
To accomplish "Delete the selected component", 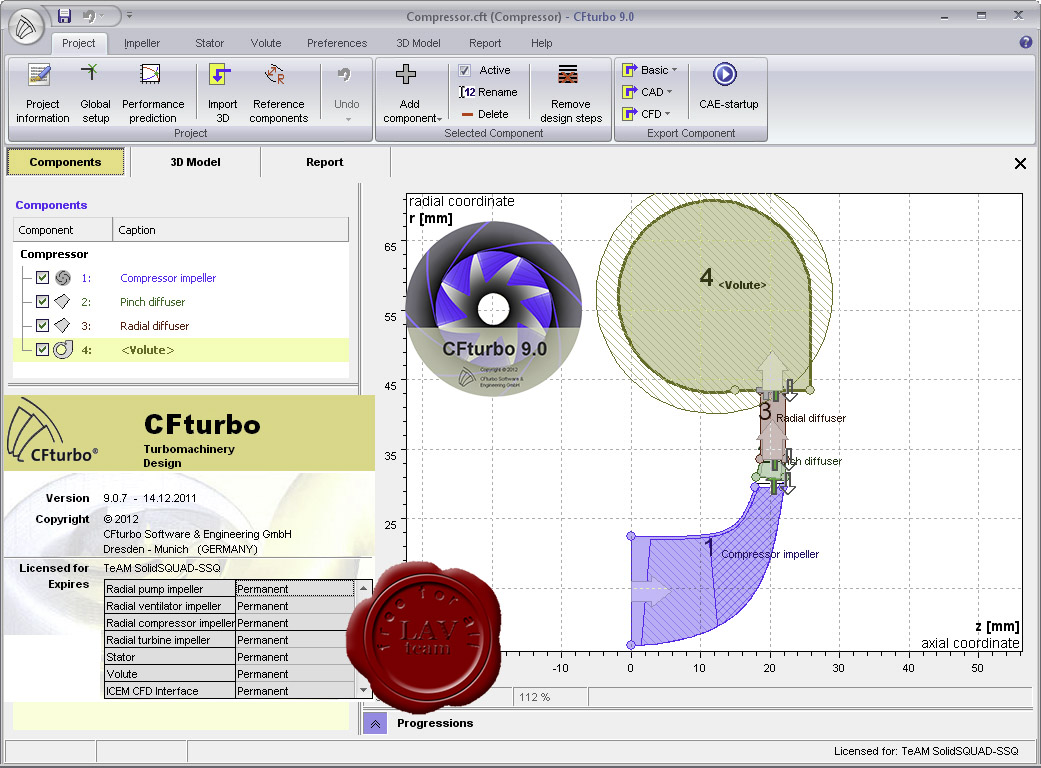I will click(x=485, y=114).
